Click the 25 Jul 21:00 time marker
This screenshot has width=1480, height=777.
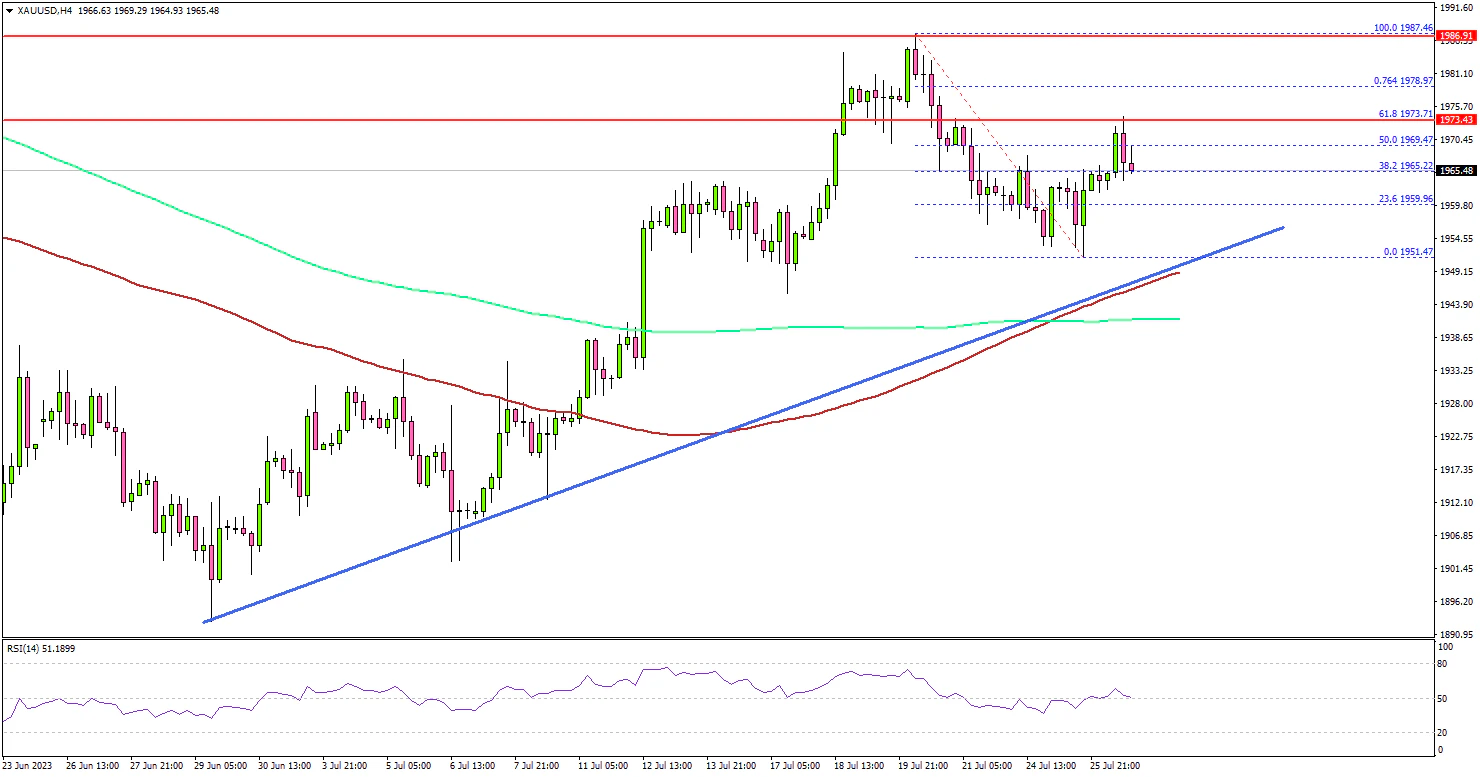point(1115,765)
